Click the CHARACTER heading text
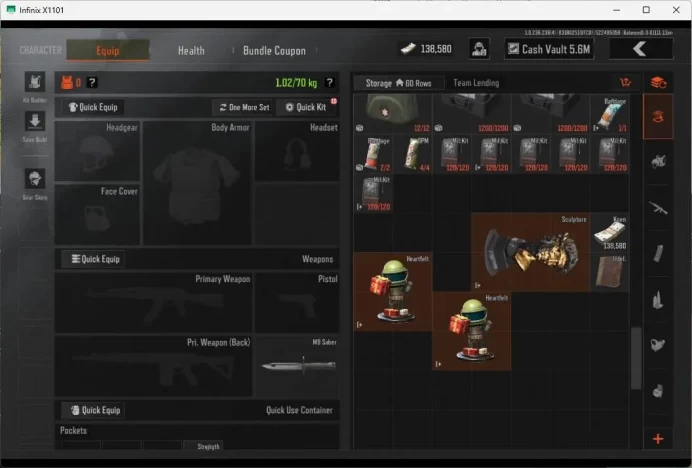Image resolution: width=692 pixels, height=468 pixels. pos(41,50)
